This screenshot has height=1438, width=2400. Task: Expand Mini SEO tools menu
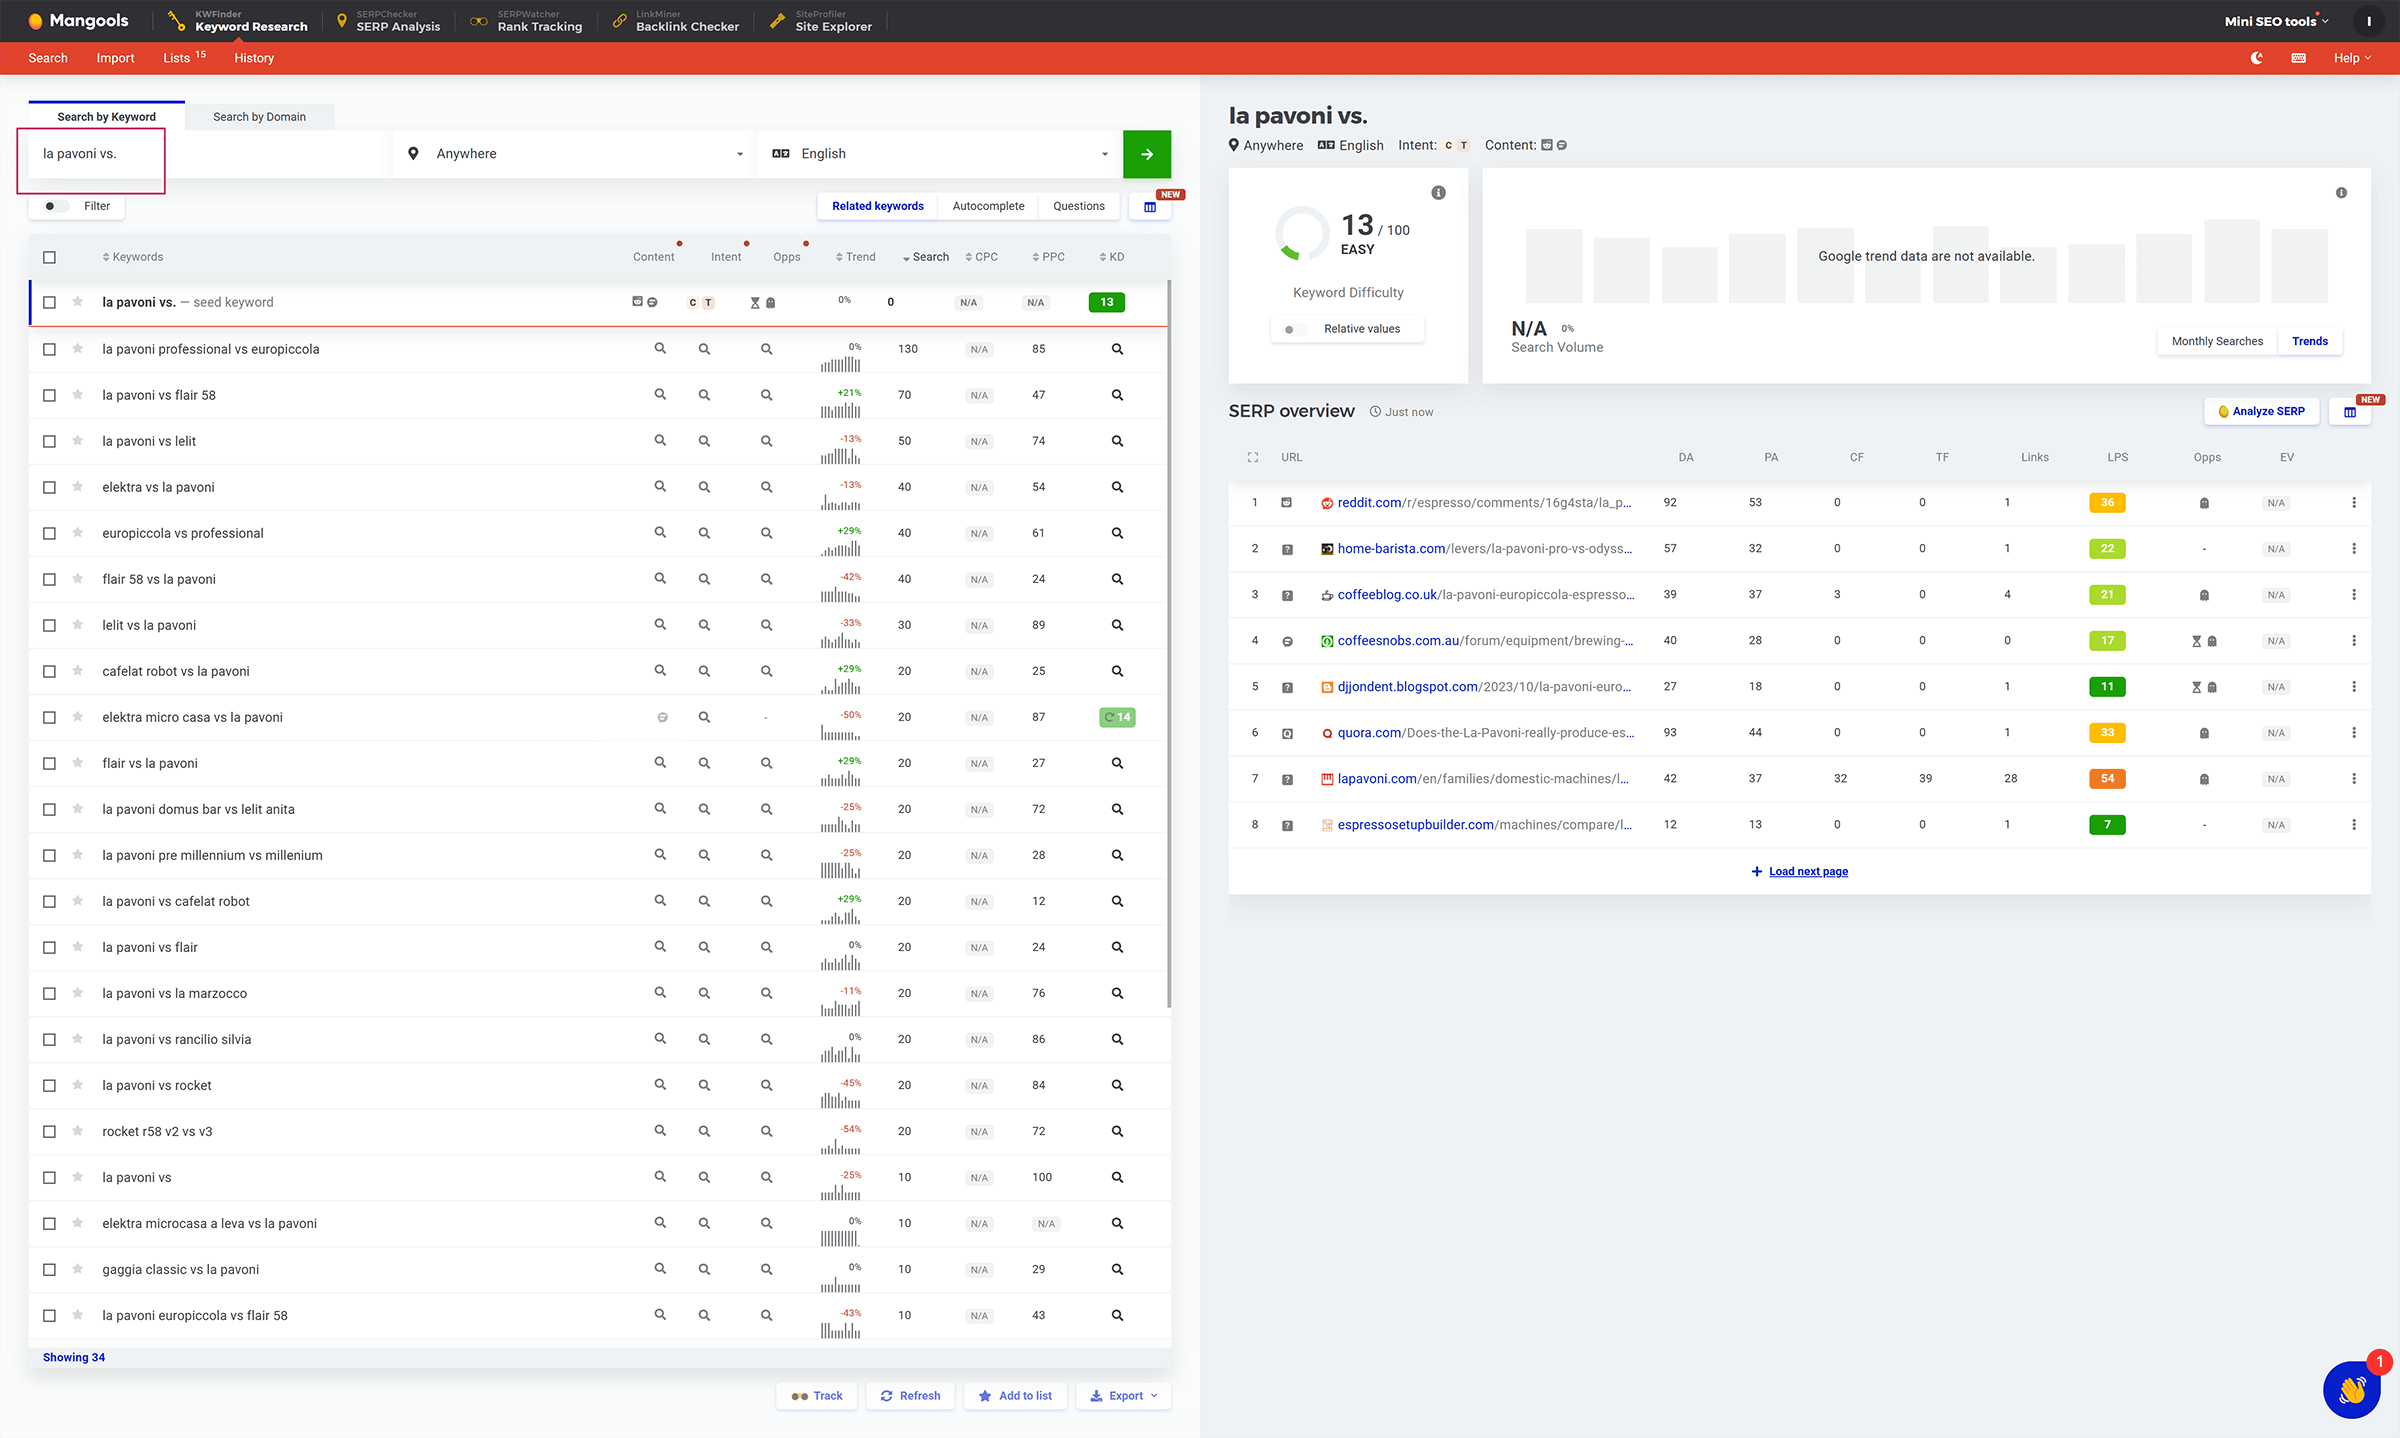(x=2276, y=21)
